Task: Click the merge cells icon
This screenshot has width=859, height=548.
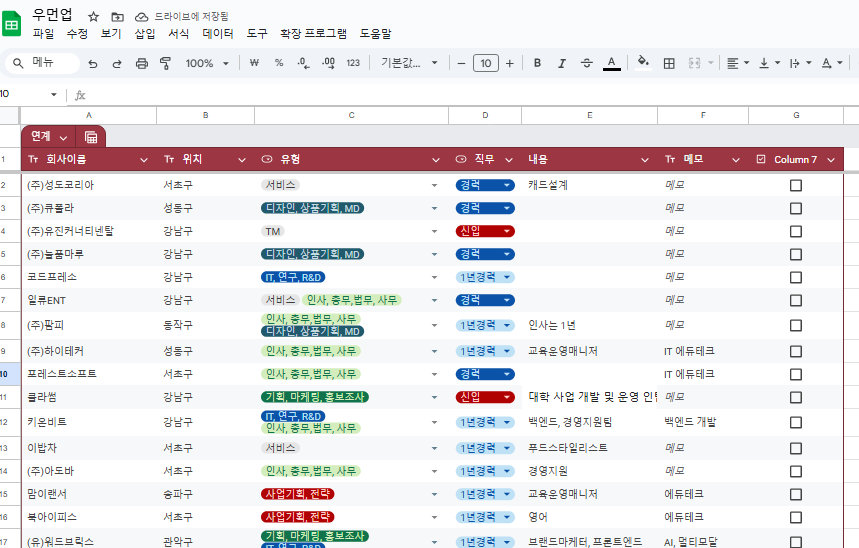Action: (694, 63)
